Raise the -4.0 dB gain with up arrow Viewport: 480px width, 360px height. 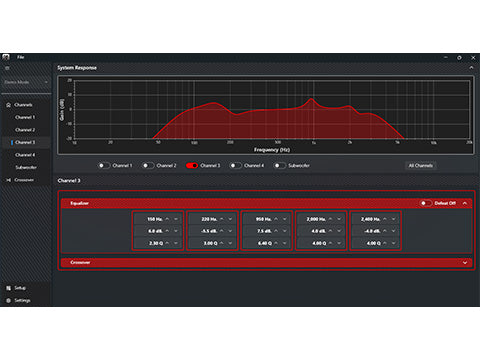click(385, 231)
